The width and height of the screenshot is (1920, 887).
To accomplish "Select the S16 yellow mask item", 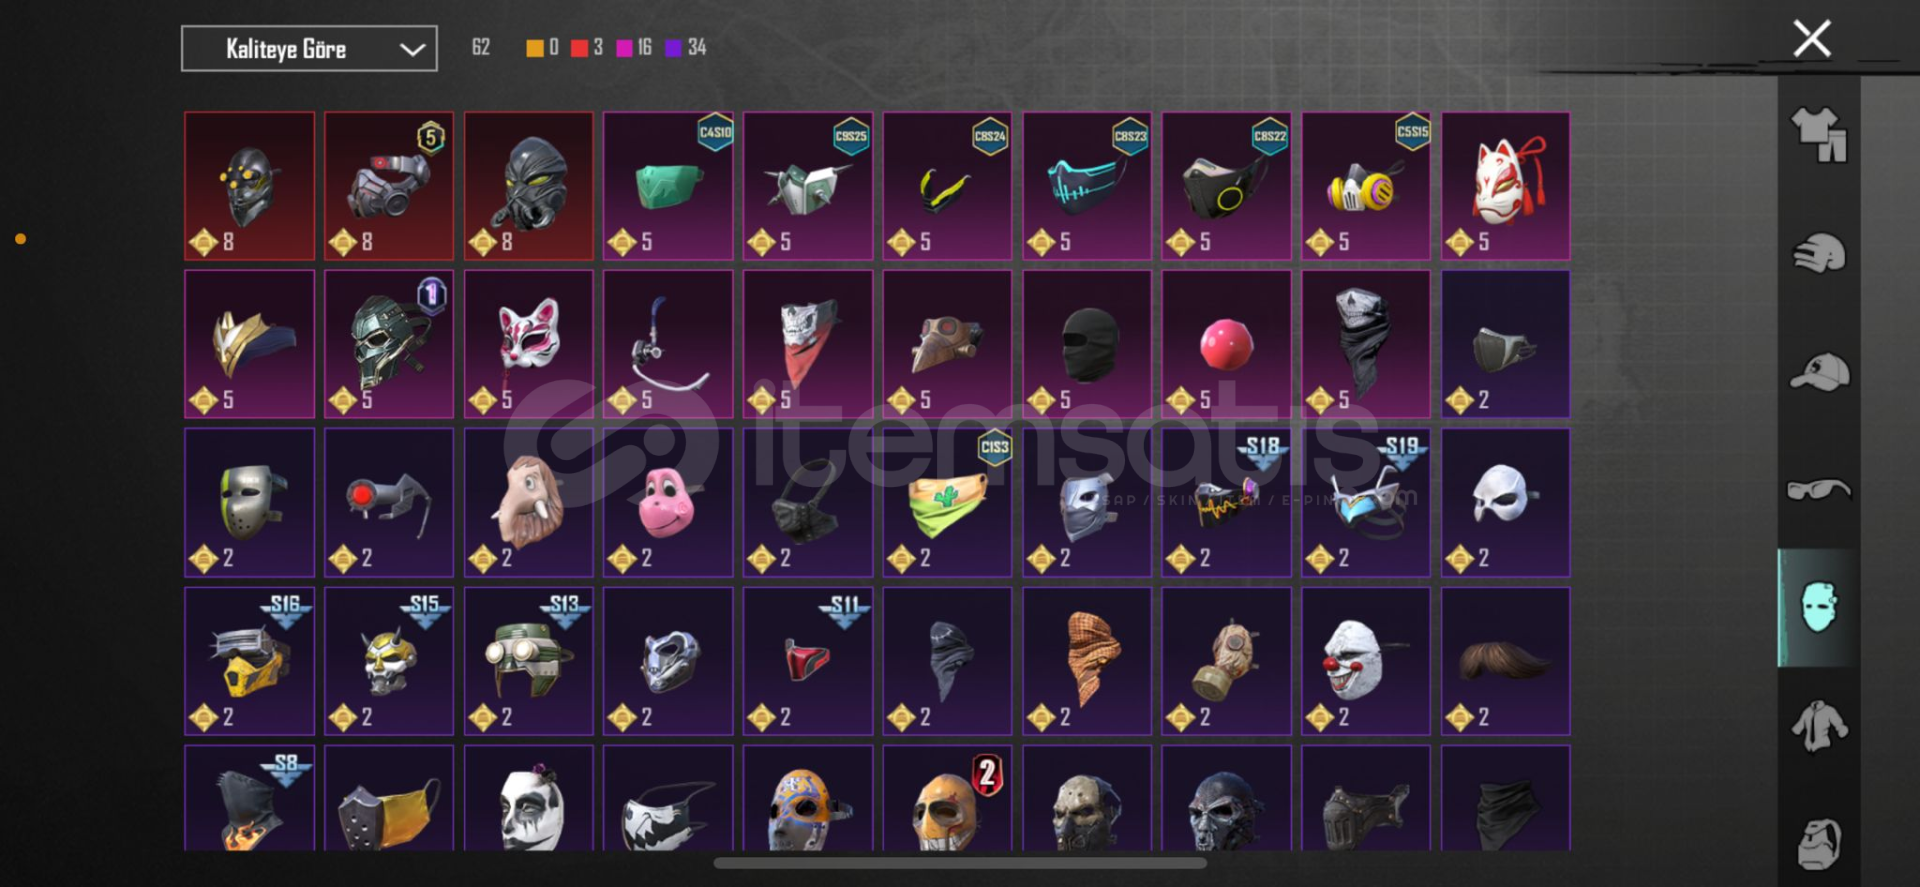I will point(249,661).
